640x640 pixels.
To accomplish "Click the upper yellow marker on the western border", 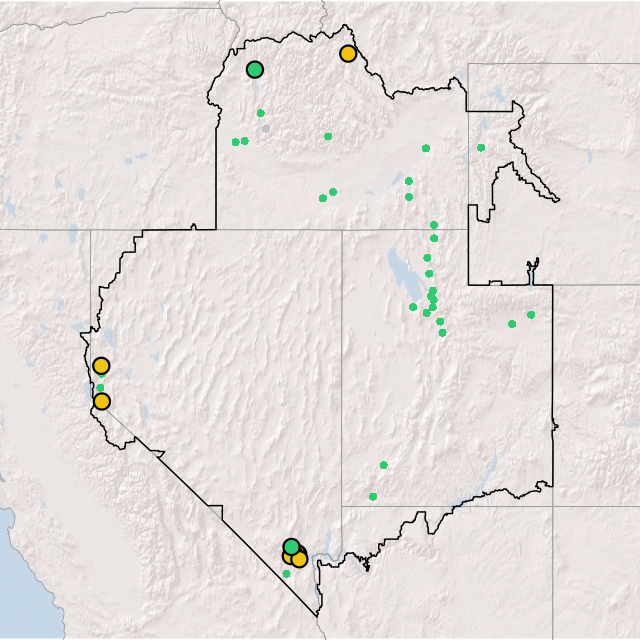I will click(101, 366).
